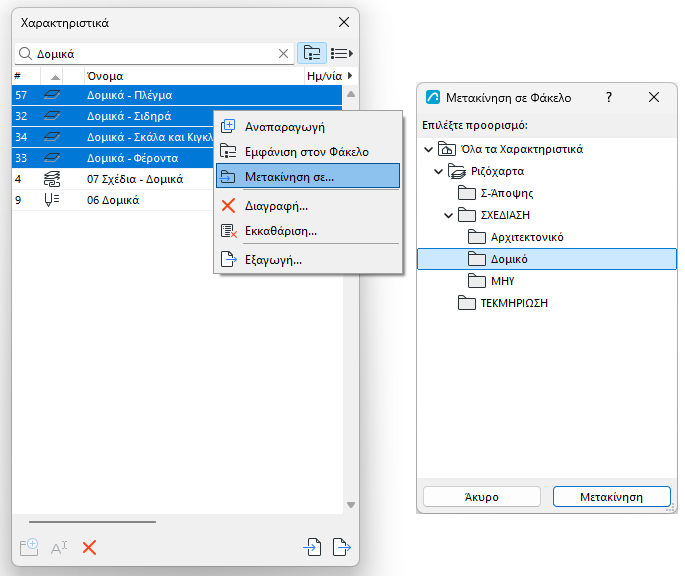Select Όλα τα Χαρακτηριστικά in tree

pos(522,149)
